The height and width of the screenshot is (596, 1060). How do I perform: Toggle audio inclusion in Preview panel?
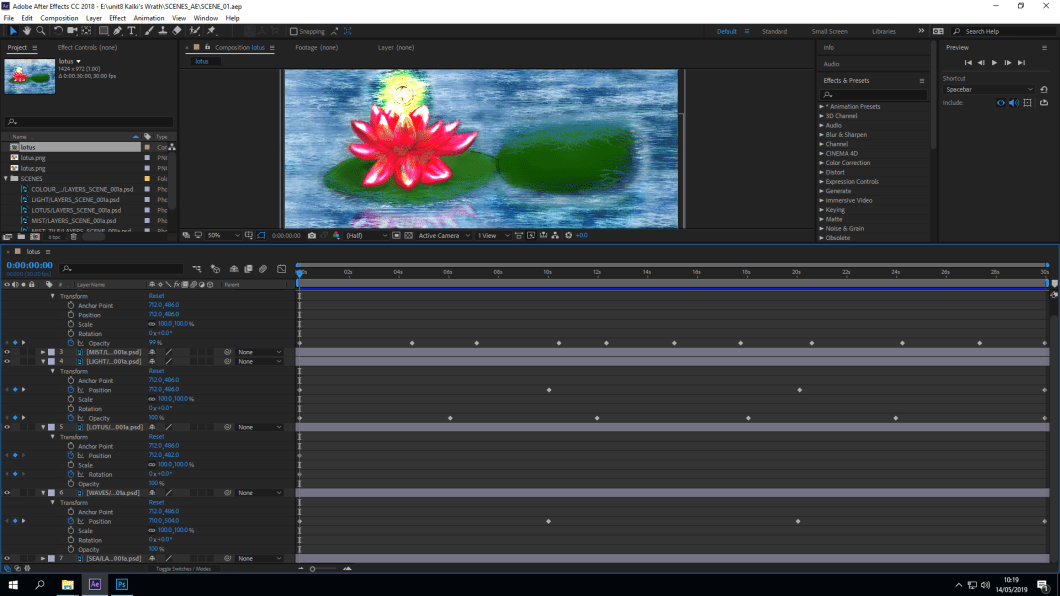pyautogui.click(x=1013, y=103)
